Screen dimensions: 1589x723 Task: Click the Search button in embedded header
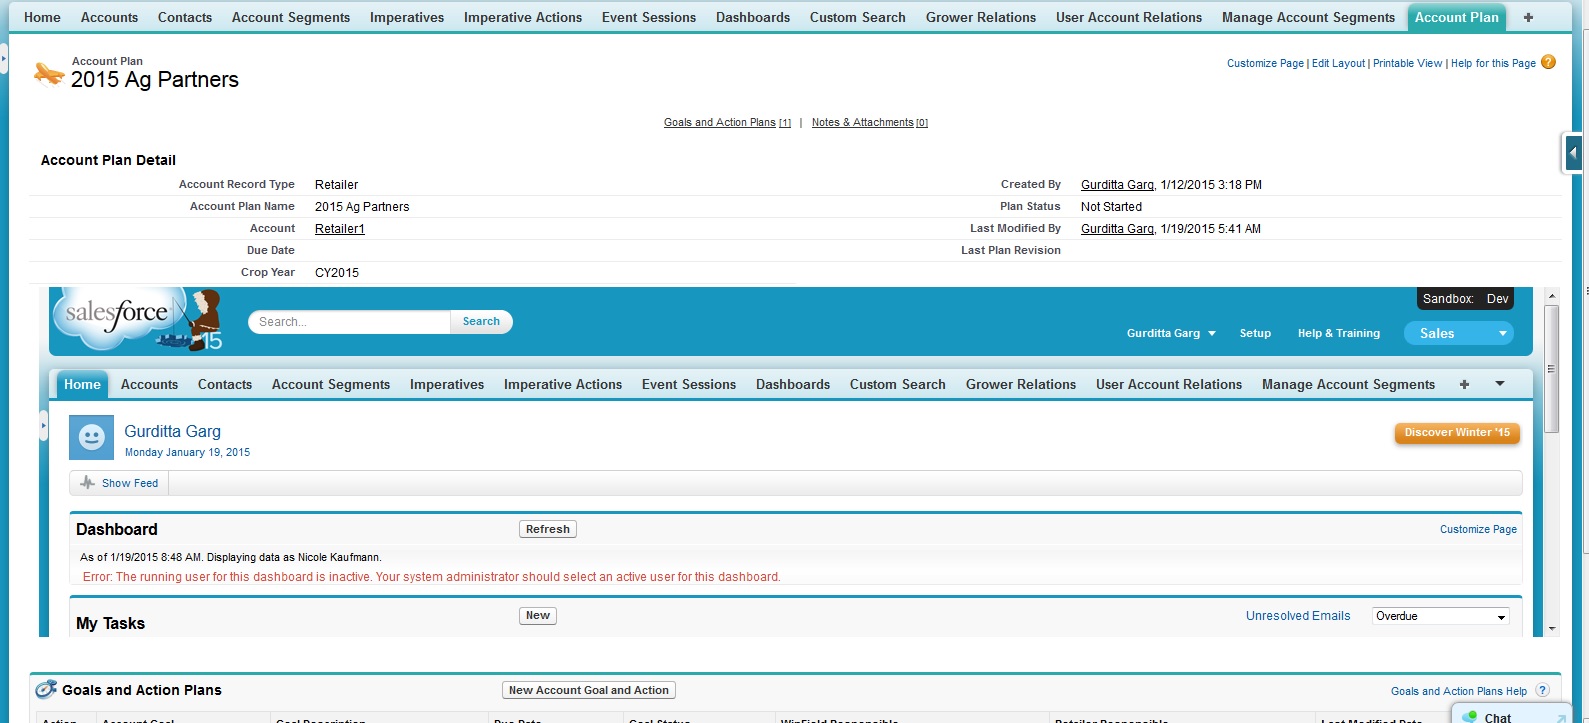click(481, 321)
